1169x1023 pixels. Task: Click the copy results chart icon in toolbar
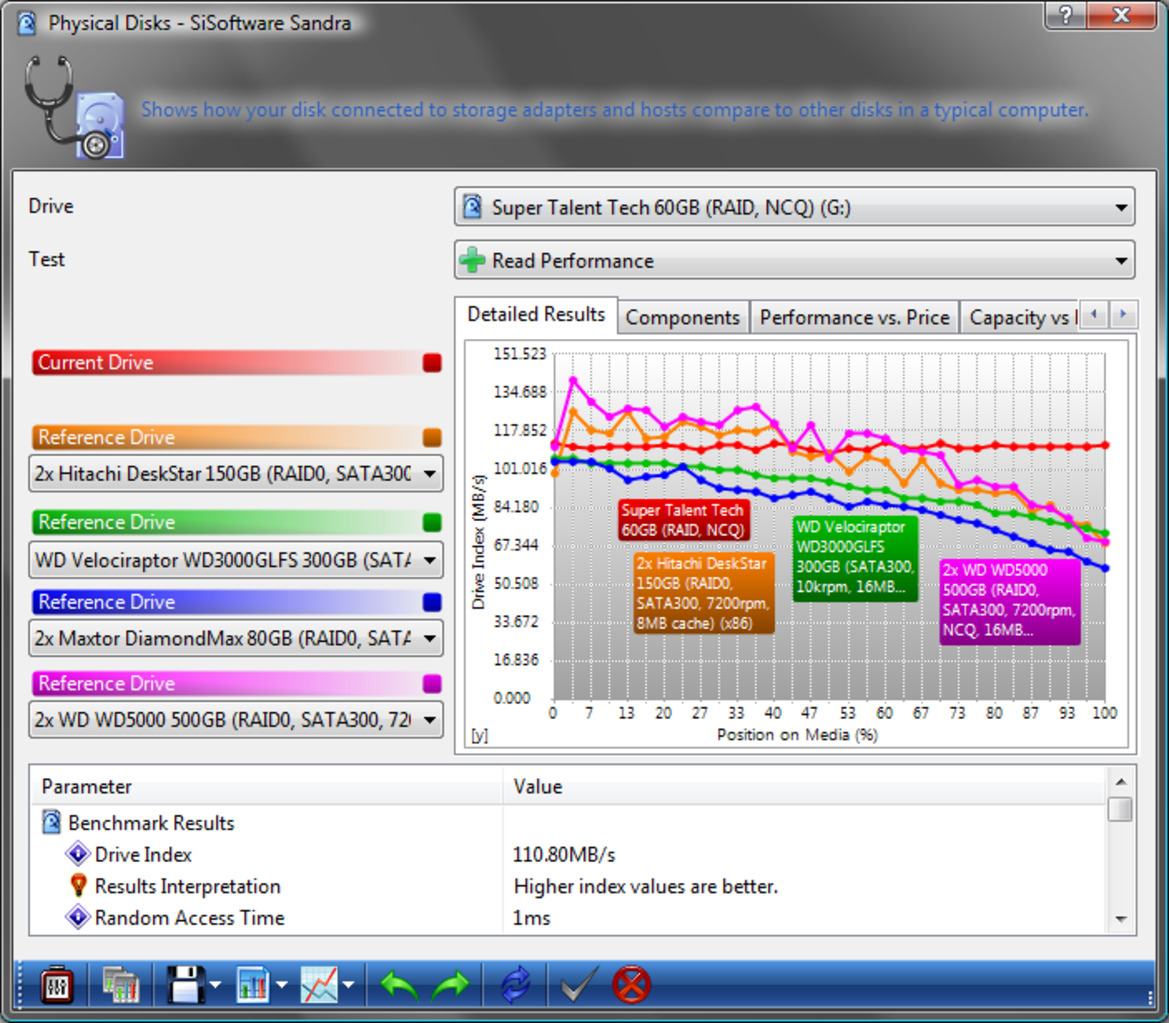[x=120, y=986]
